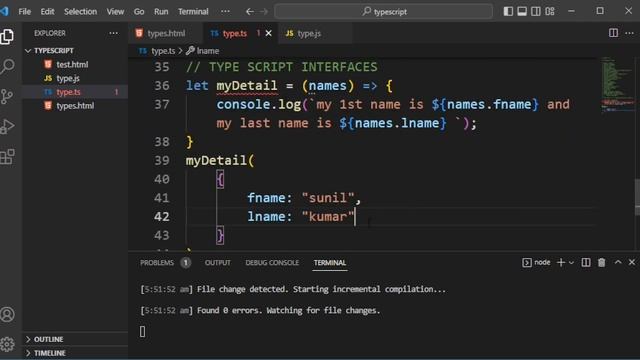This screenshot has height=360, width=640.
Task: Collapse the TYPESCRIPT folder section
Action: [75, 51]
